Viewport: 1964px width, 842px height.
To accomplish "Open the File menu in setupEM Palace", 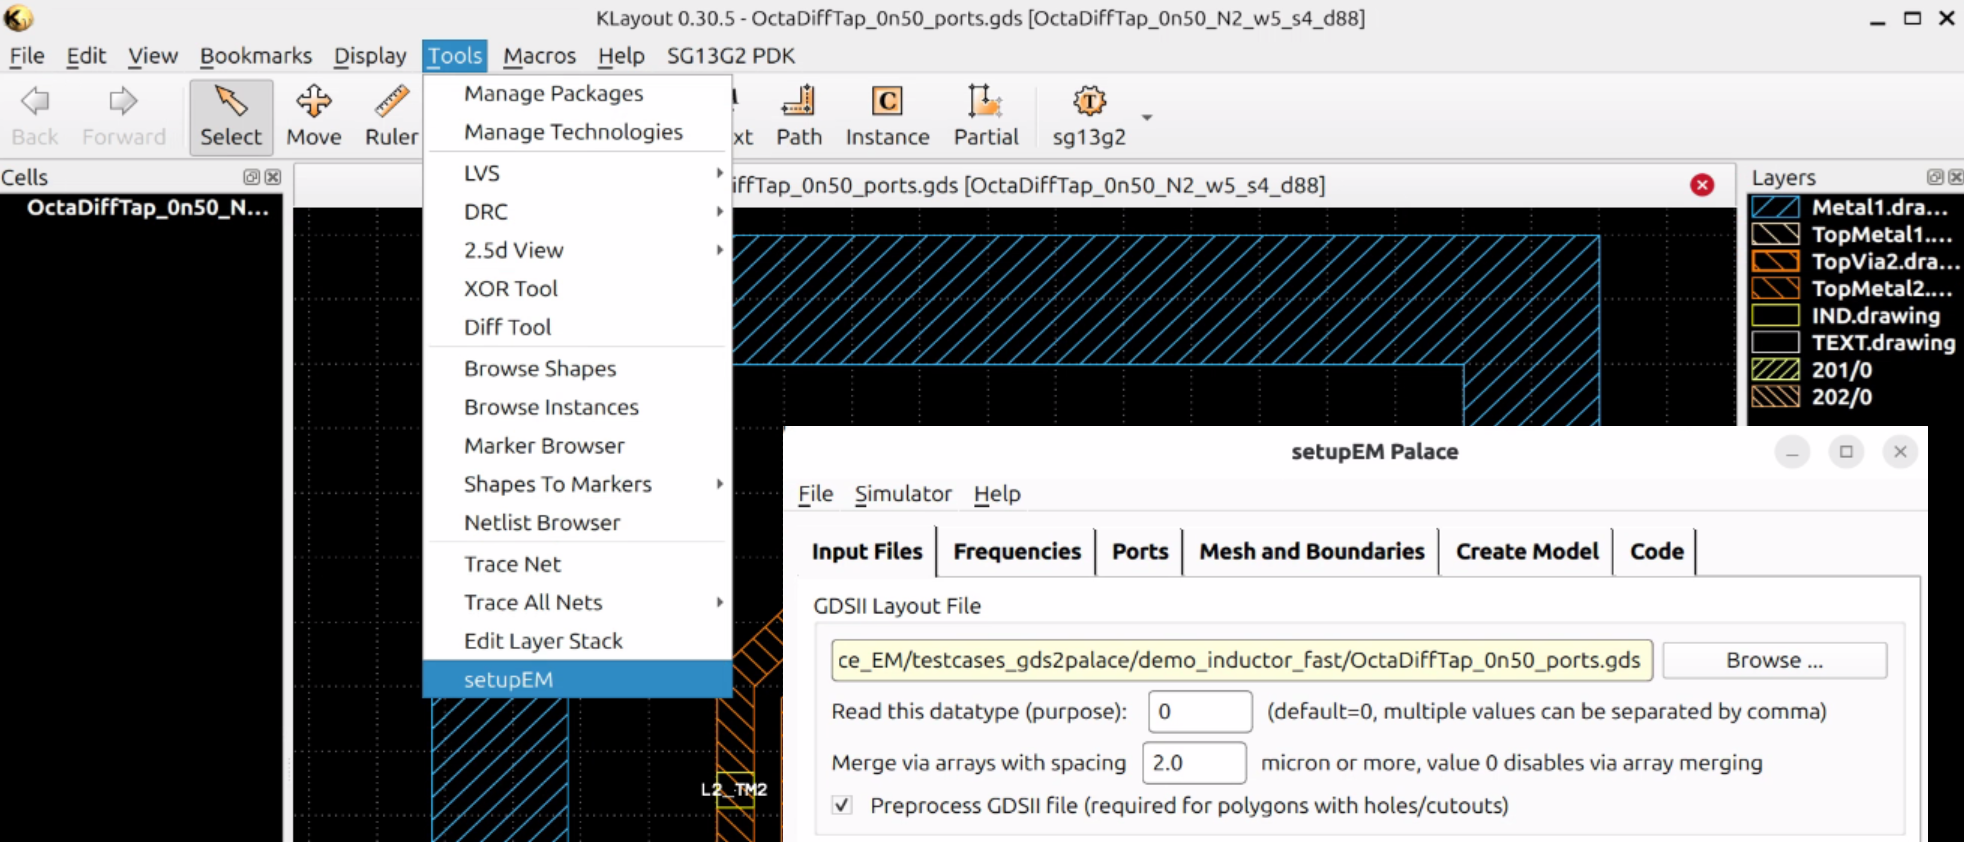I will (815, 494).
